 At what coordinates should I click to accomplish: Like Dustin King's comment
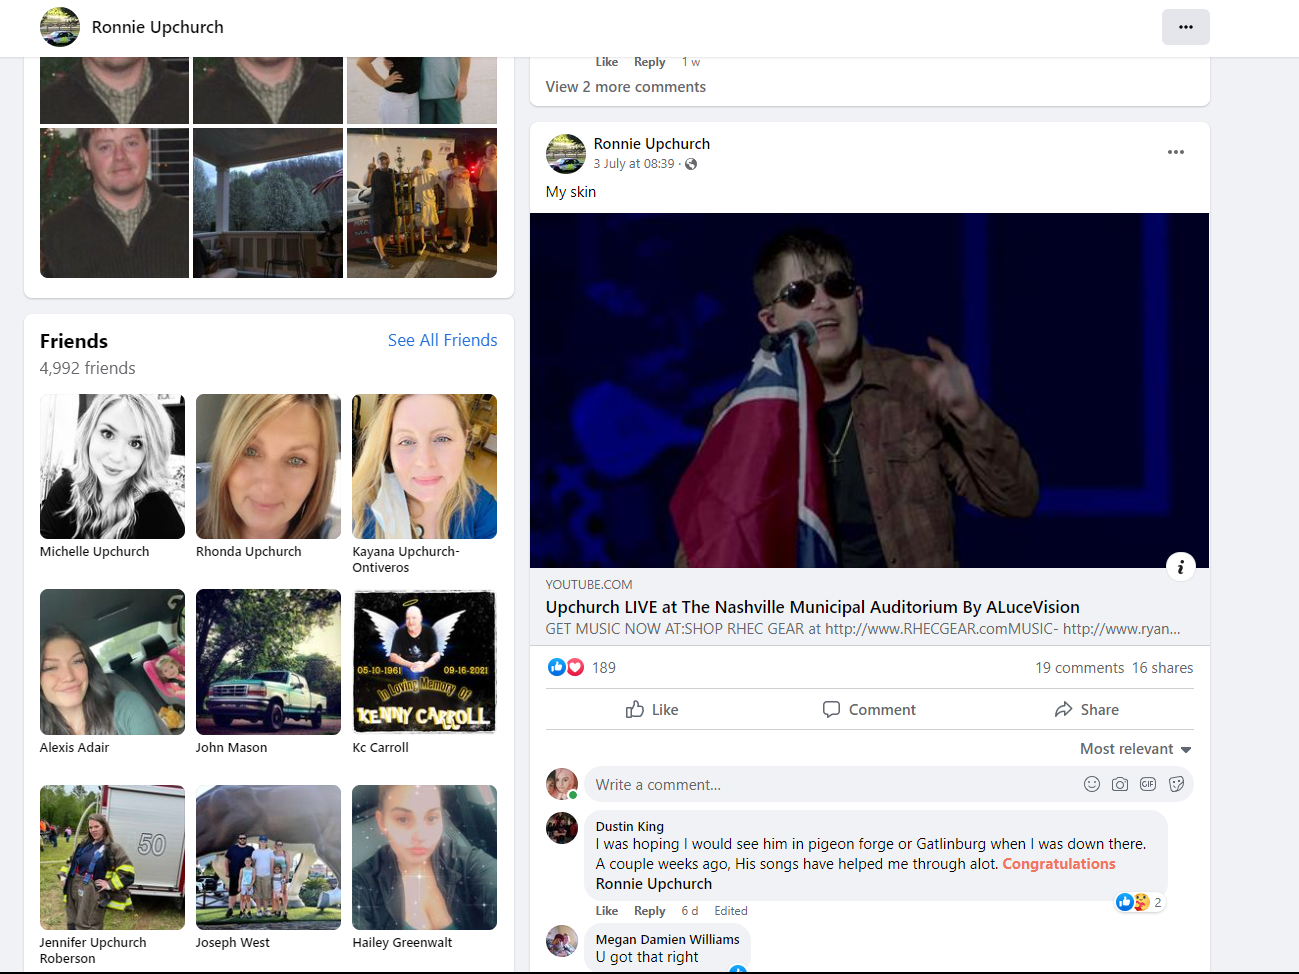pyautogui.click(x=606, y=911)
